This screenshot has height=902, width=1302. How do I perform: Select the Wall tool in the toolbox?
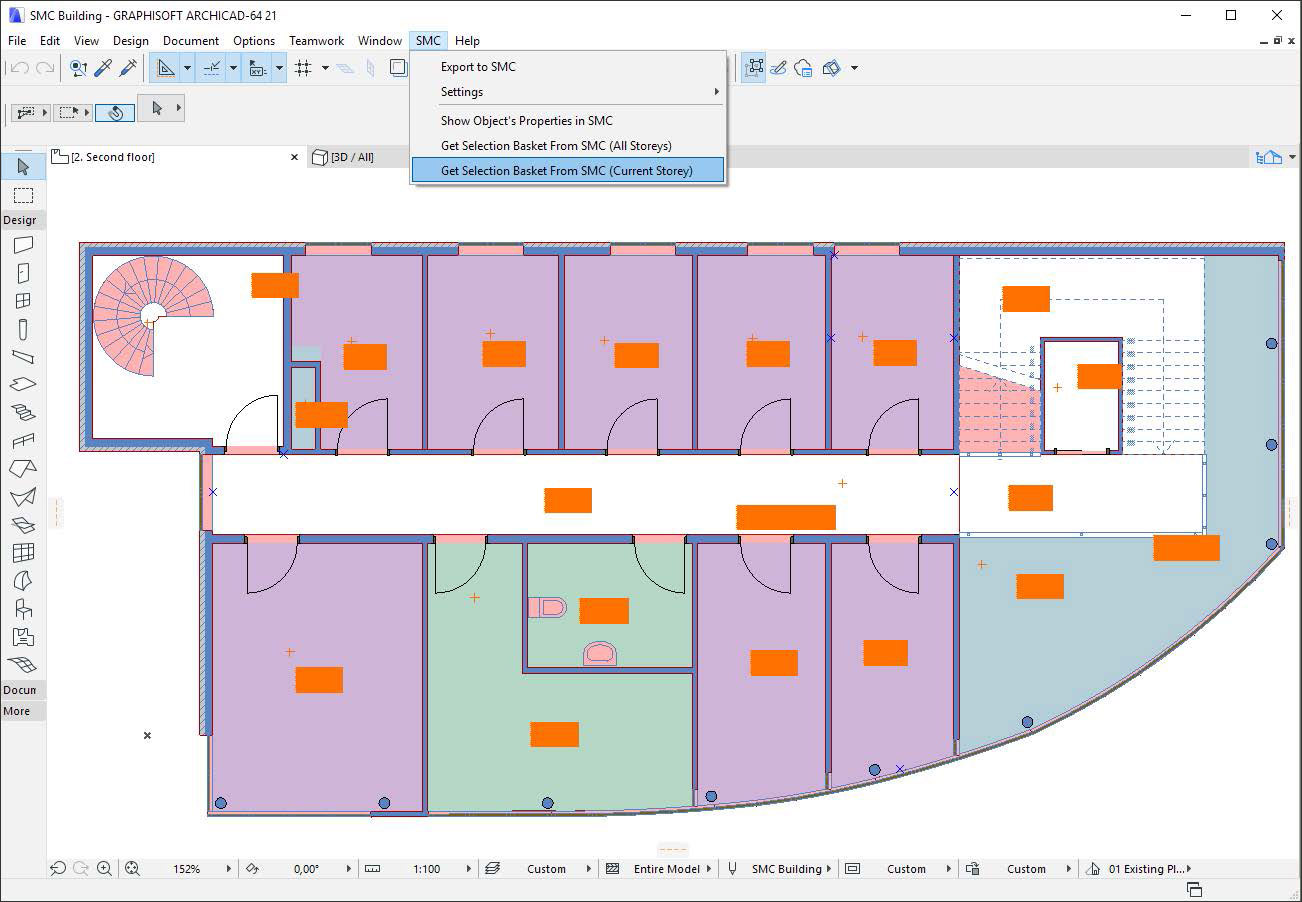[x=23, y=244]
